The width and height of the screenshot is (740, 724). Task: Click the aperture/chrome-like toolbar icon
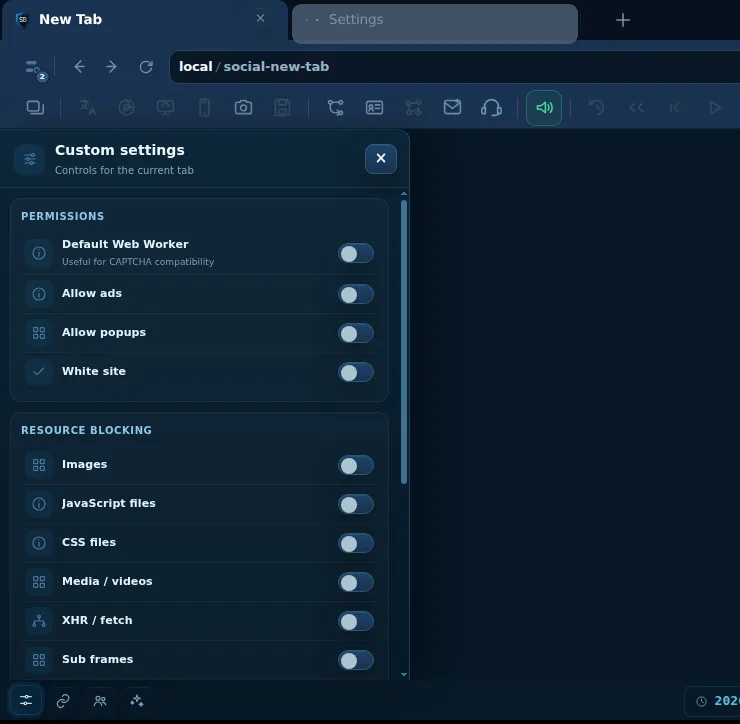point(126,108)
